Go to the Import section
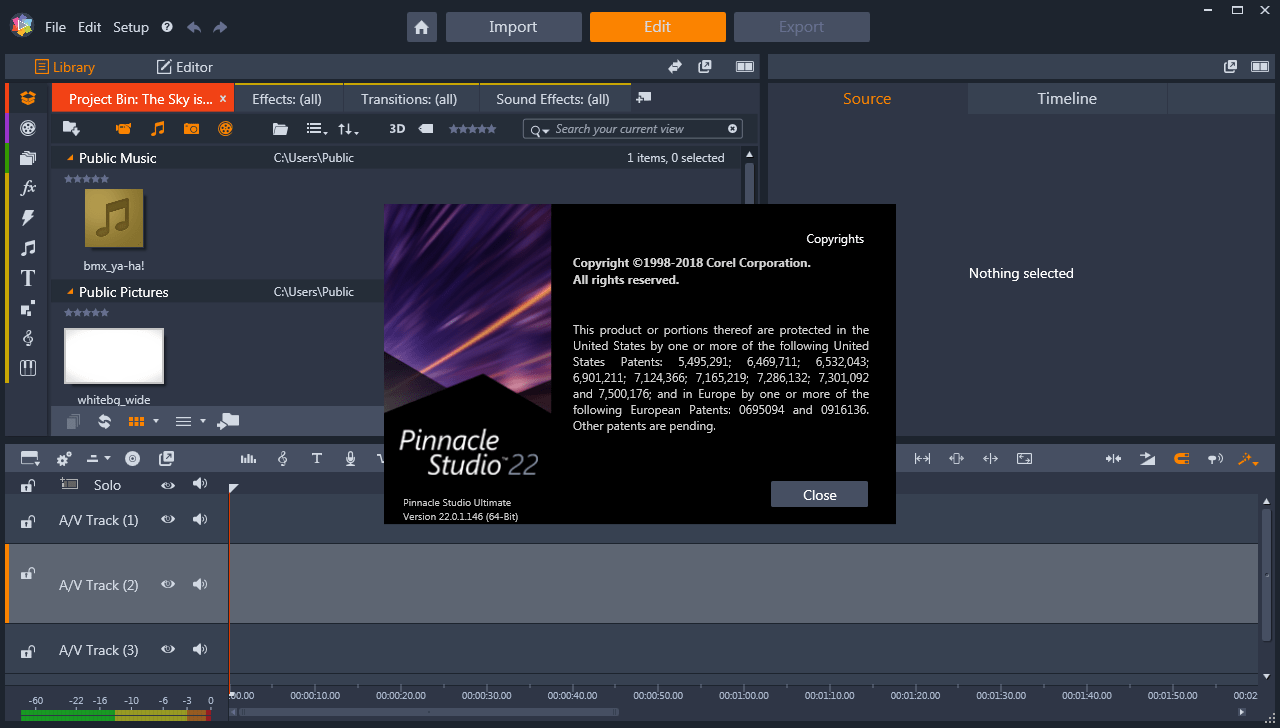The height and width of the screenshot is (728, 1280). [x=513, y=27]
